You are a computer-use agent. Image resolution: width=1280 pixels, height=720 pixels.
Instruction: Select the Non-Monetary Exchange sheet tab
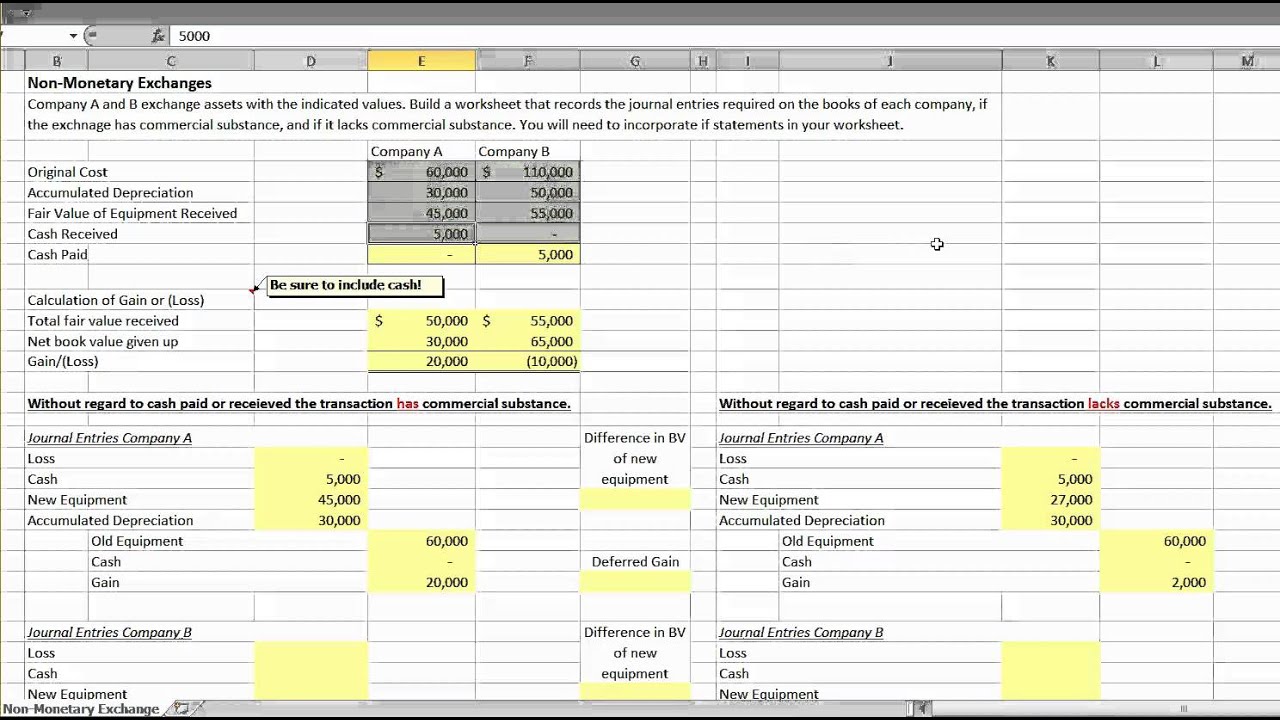coord(81,709)
